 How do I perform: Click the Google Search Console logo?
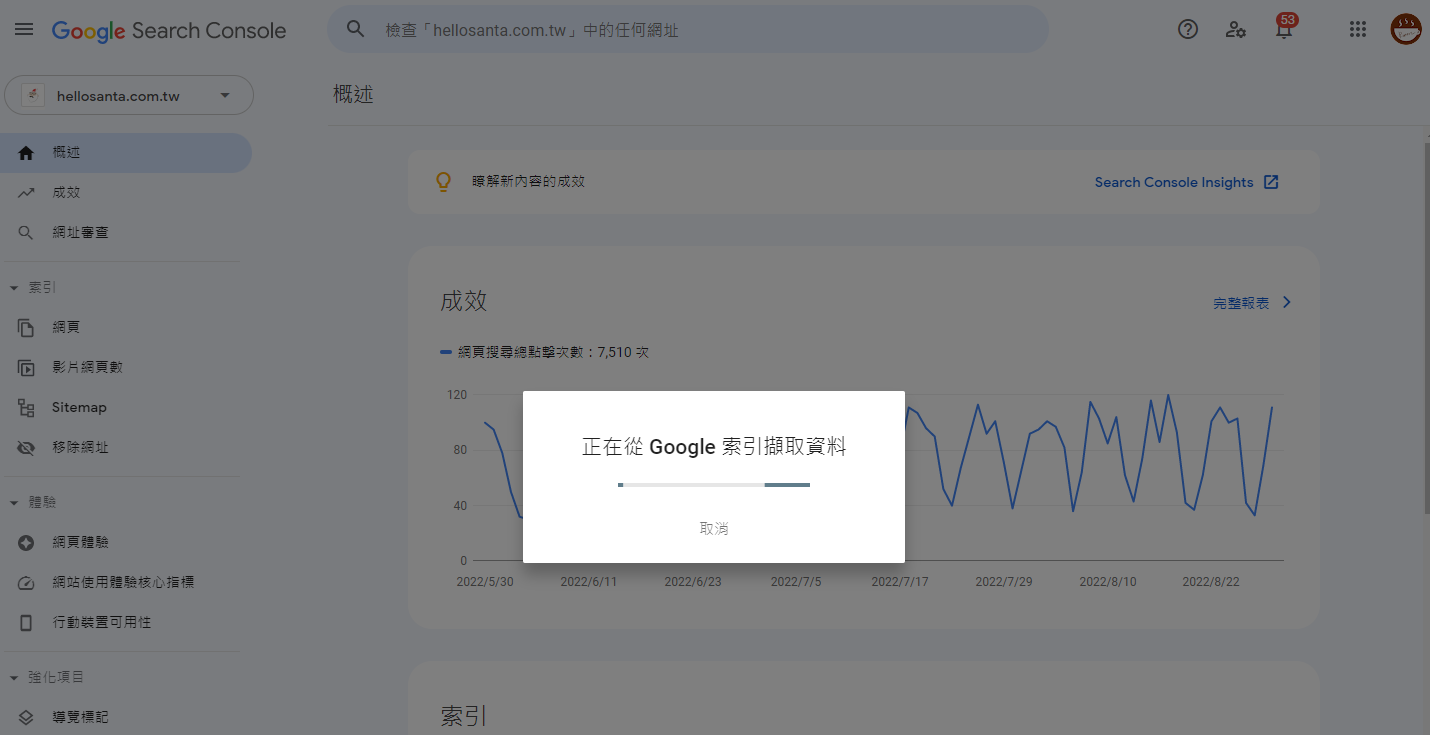coord(169,31)
